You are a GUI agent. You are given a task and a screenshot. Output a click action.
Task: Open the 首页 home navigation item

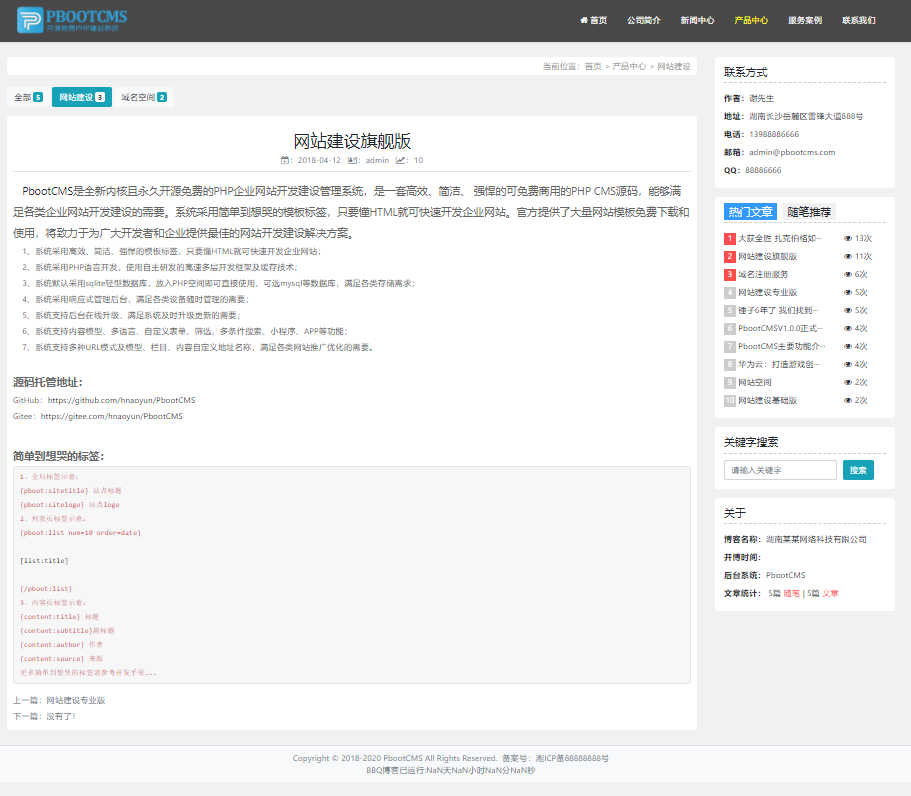pos(593,20)
